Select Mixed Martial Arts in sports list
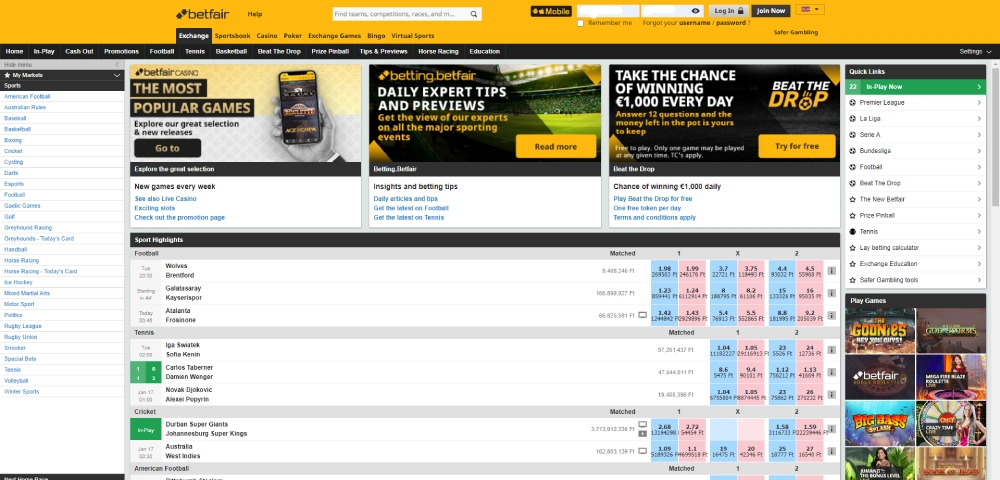Screen dimensions: 1000x480 pos(27,293)
